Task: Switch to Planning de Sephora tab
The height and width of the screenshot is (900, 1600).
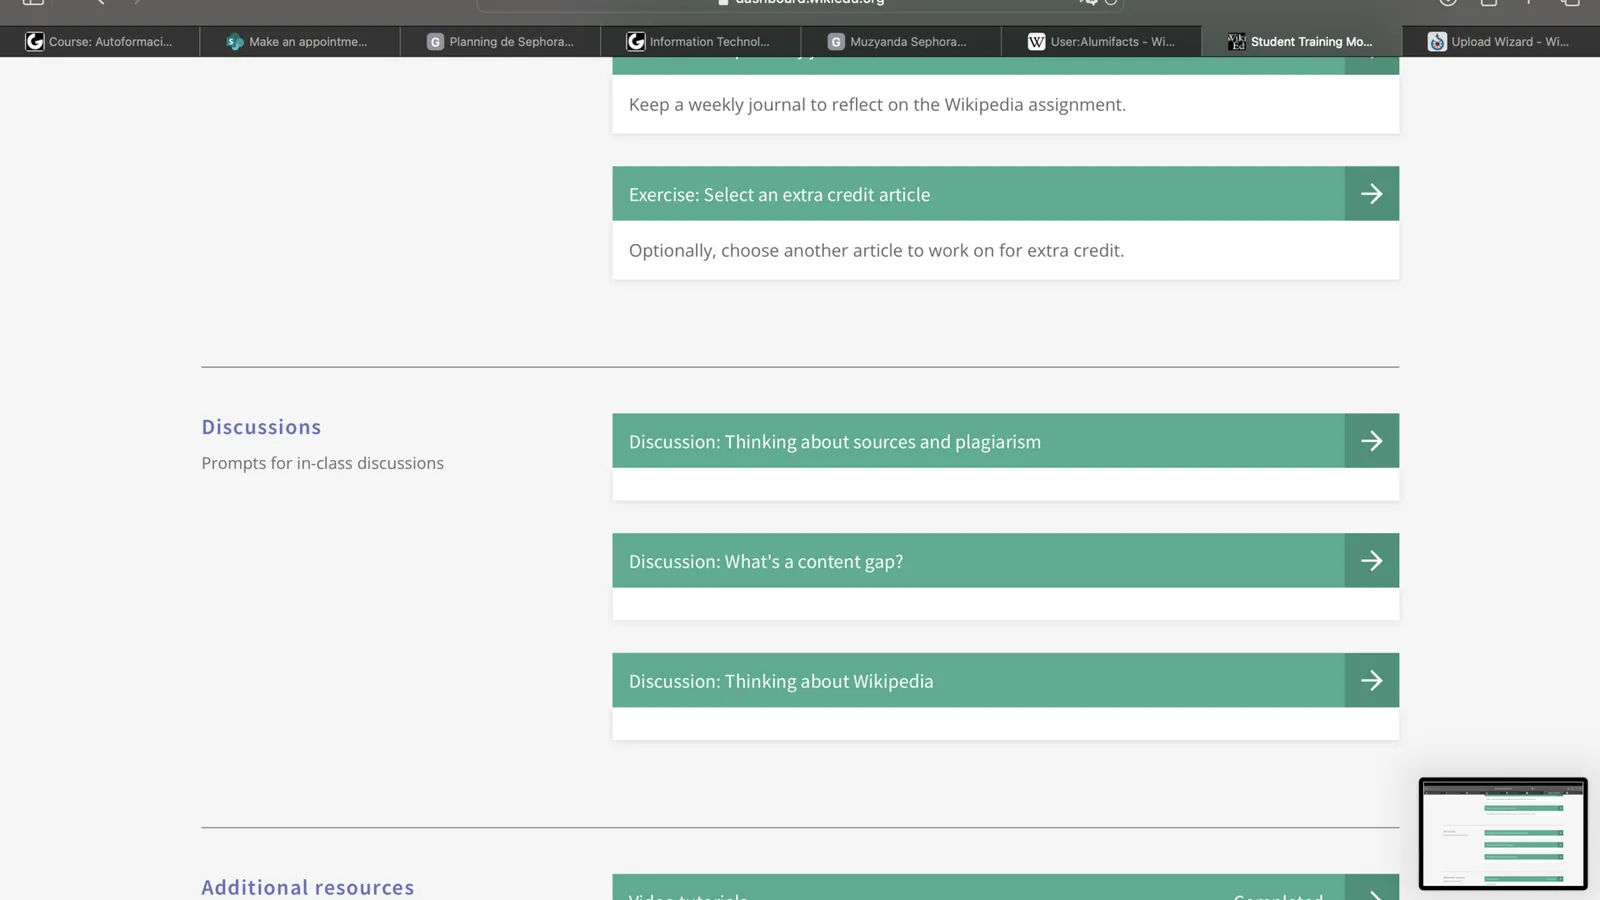Action: coord(500,41)
